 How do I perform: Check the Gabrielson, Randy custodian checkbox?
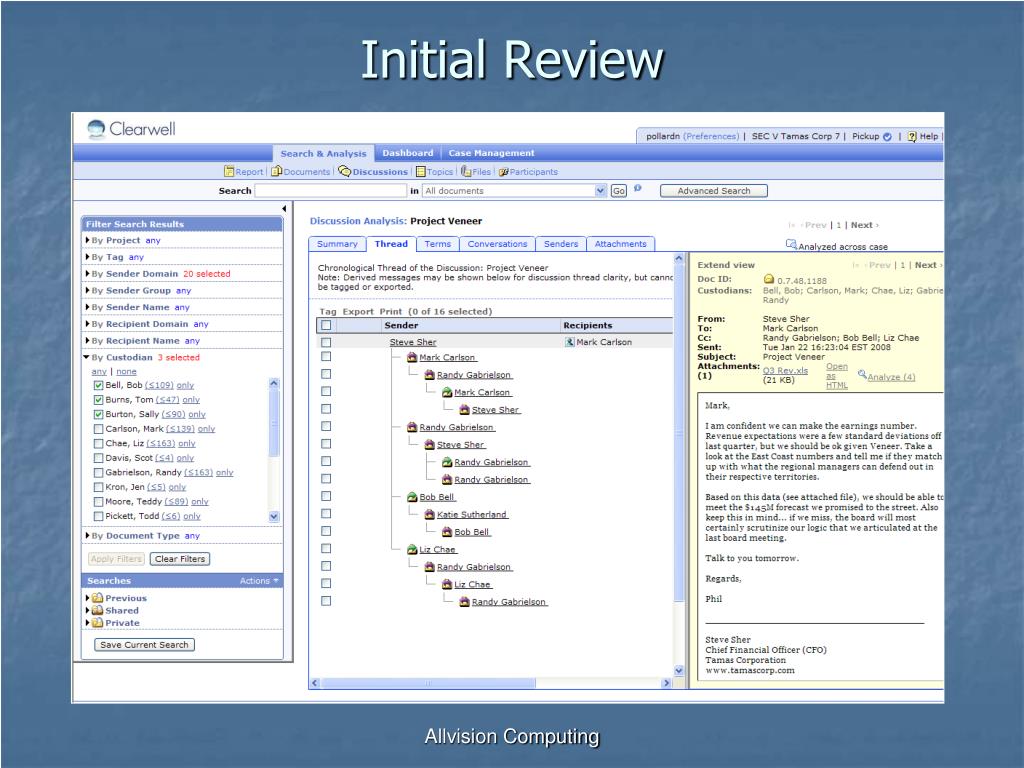coord(99,473)
